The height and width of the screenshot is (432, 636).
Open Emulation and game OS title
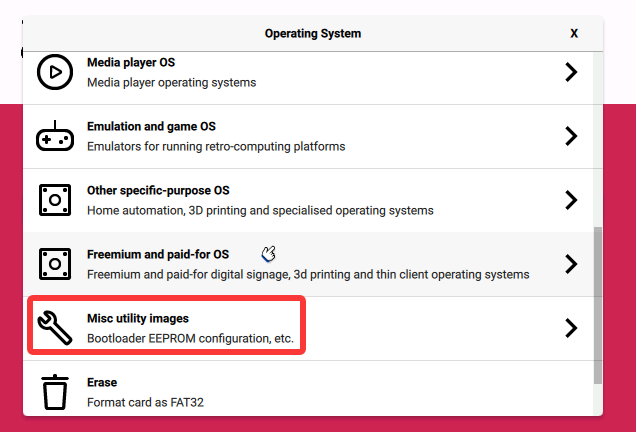pos(151,127)
